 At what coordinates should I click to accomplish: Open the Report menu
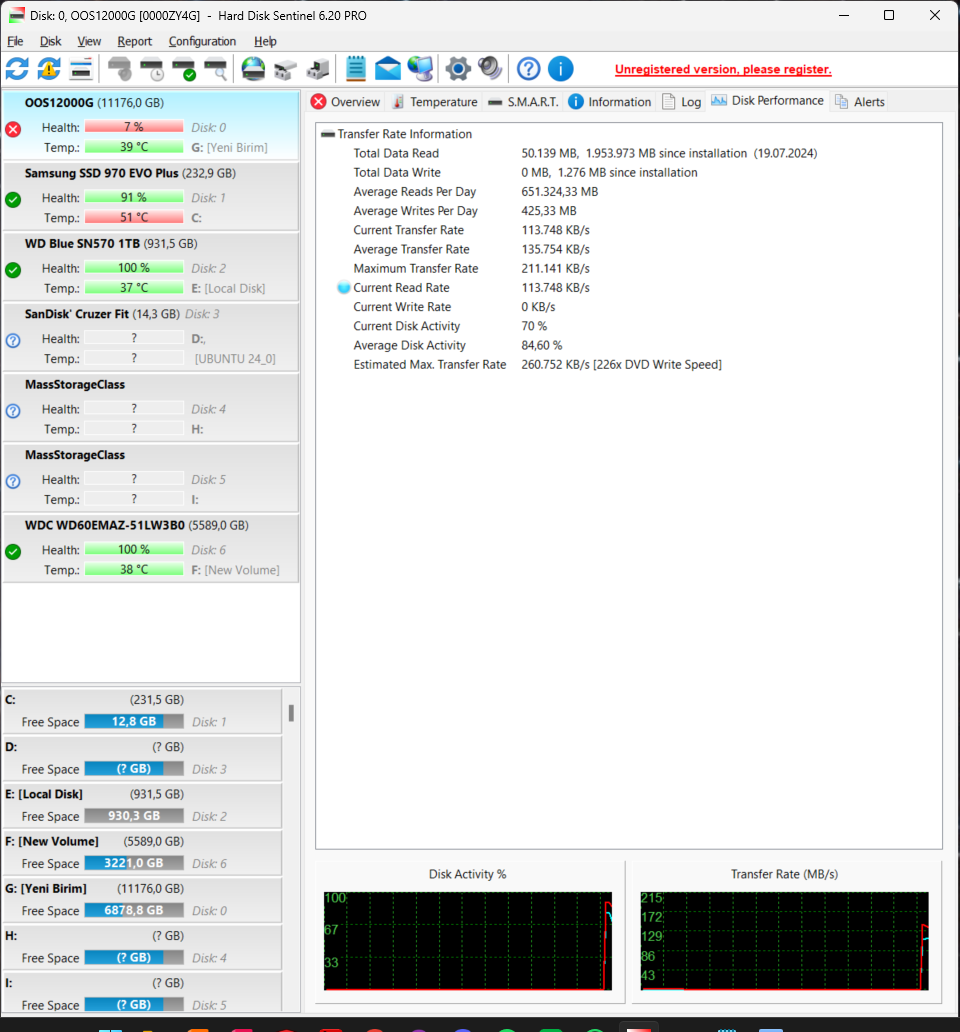click(x=134, y=41)
